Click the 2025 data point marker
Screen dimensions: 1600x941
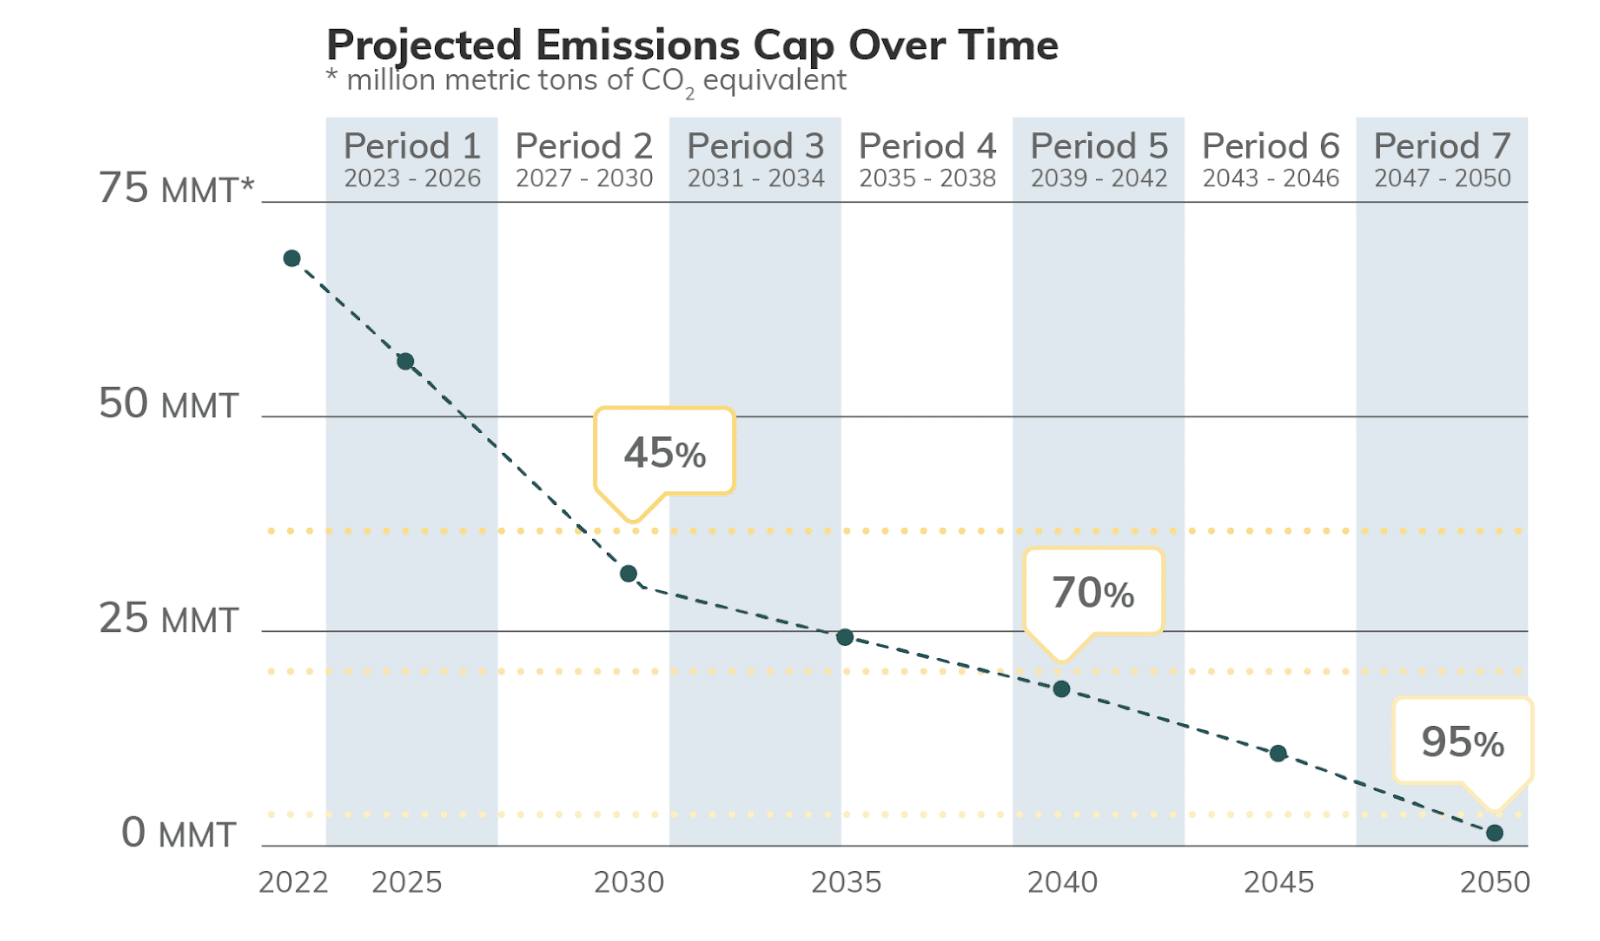405,362
